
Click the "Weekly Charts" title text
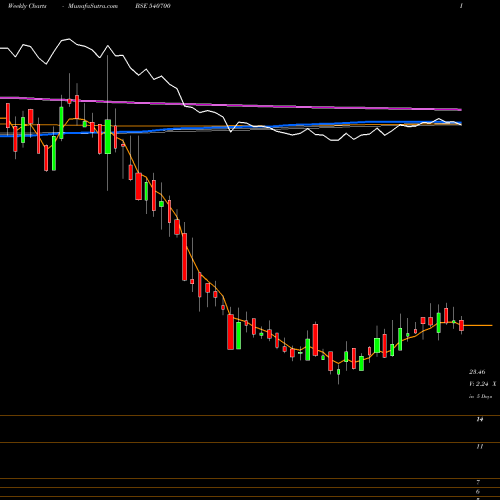tap(27, 6)
